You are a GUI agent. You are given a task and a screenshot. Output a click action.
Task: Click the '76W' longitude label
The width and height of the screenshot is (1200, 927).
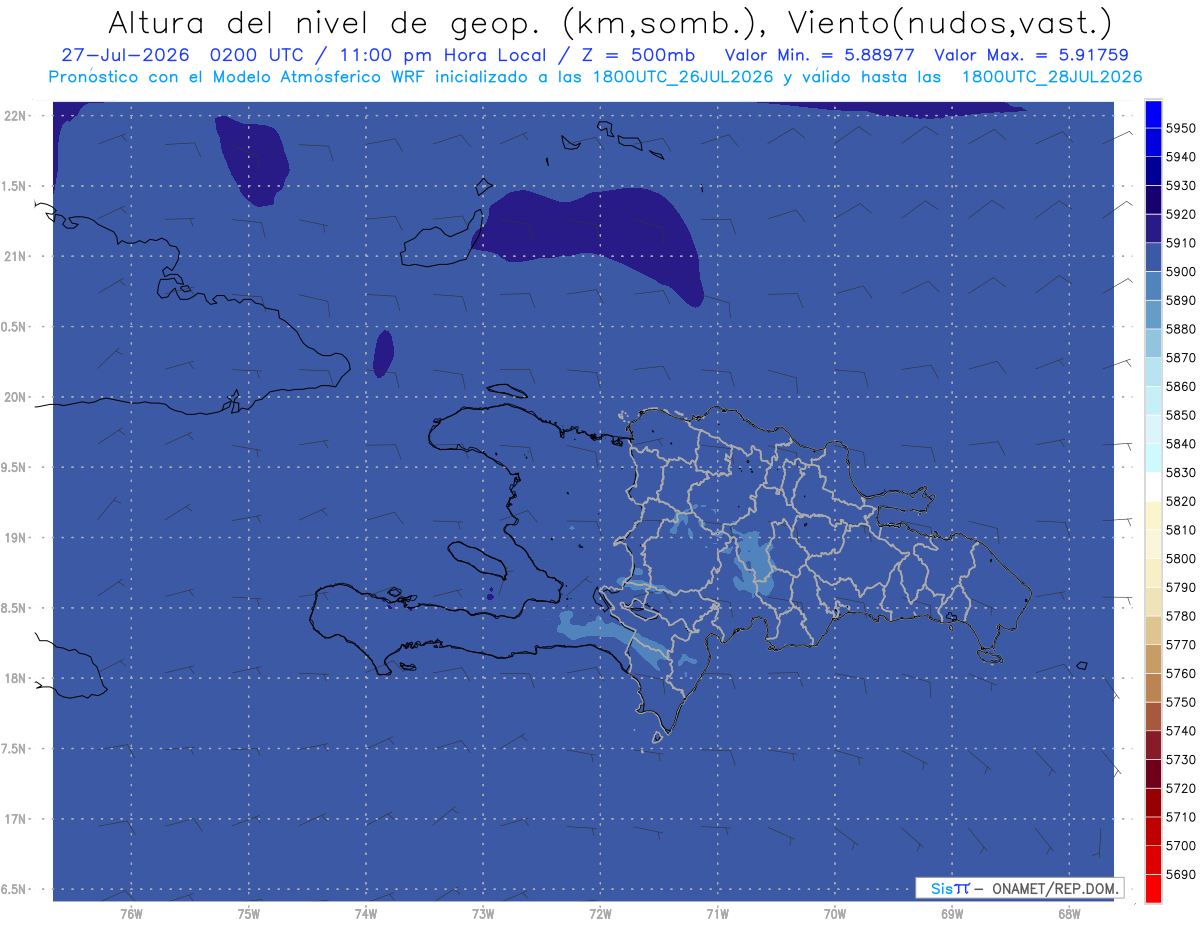coord(131,913)
